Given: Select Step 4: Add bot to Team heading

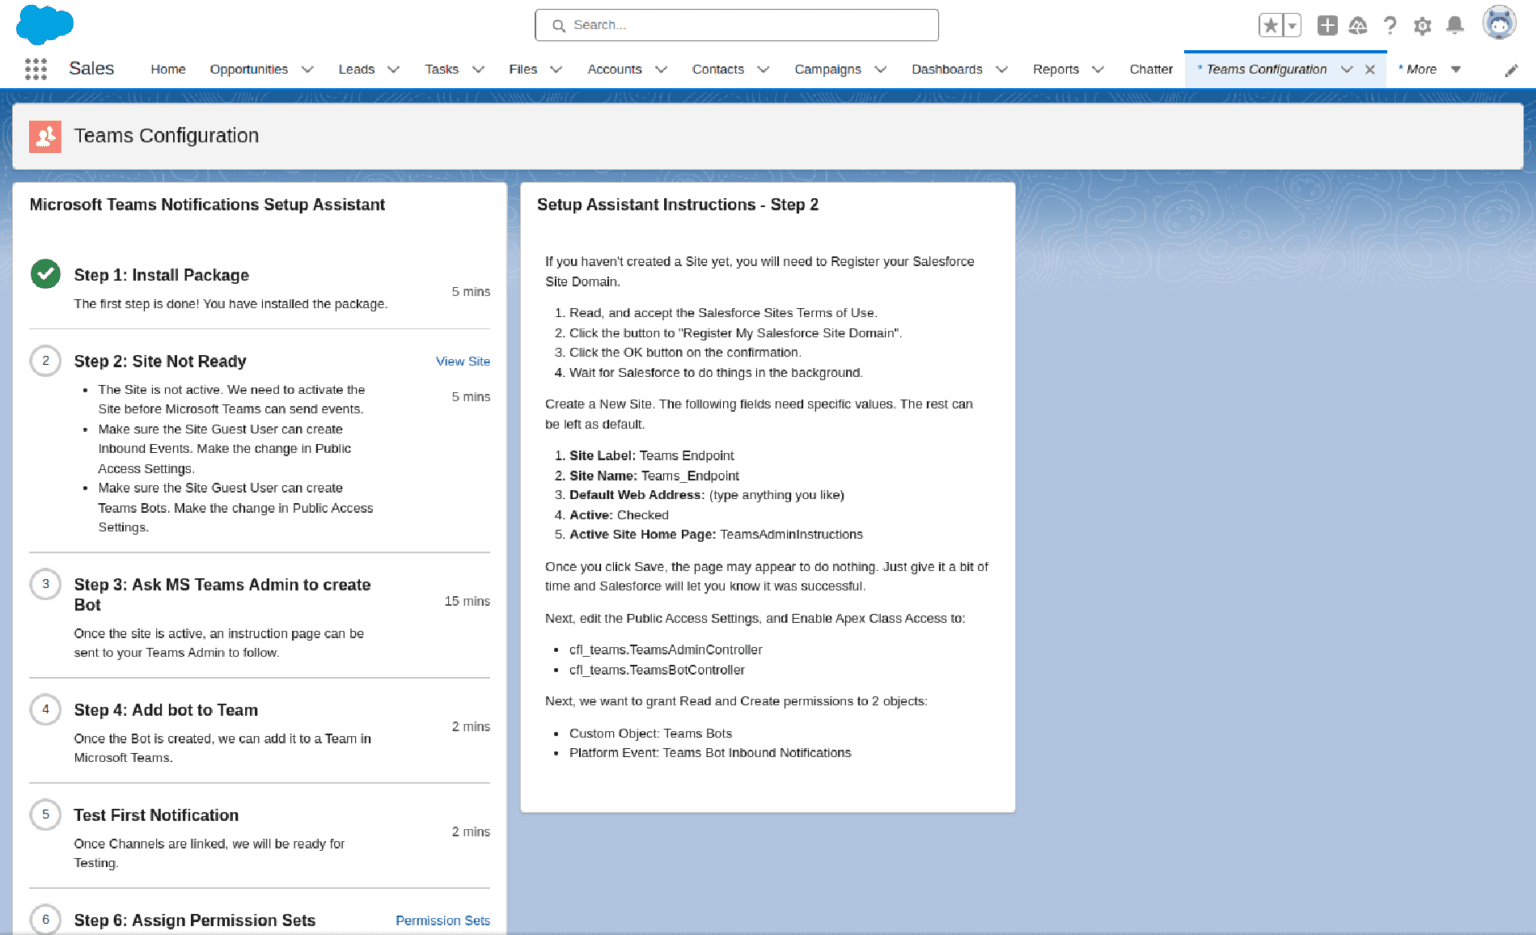Looking at the screenshot, I should [166, 710].
